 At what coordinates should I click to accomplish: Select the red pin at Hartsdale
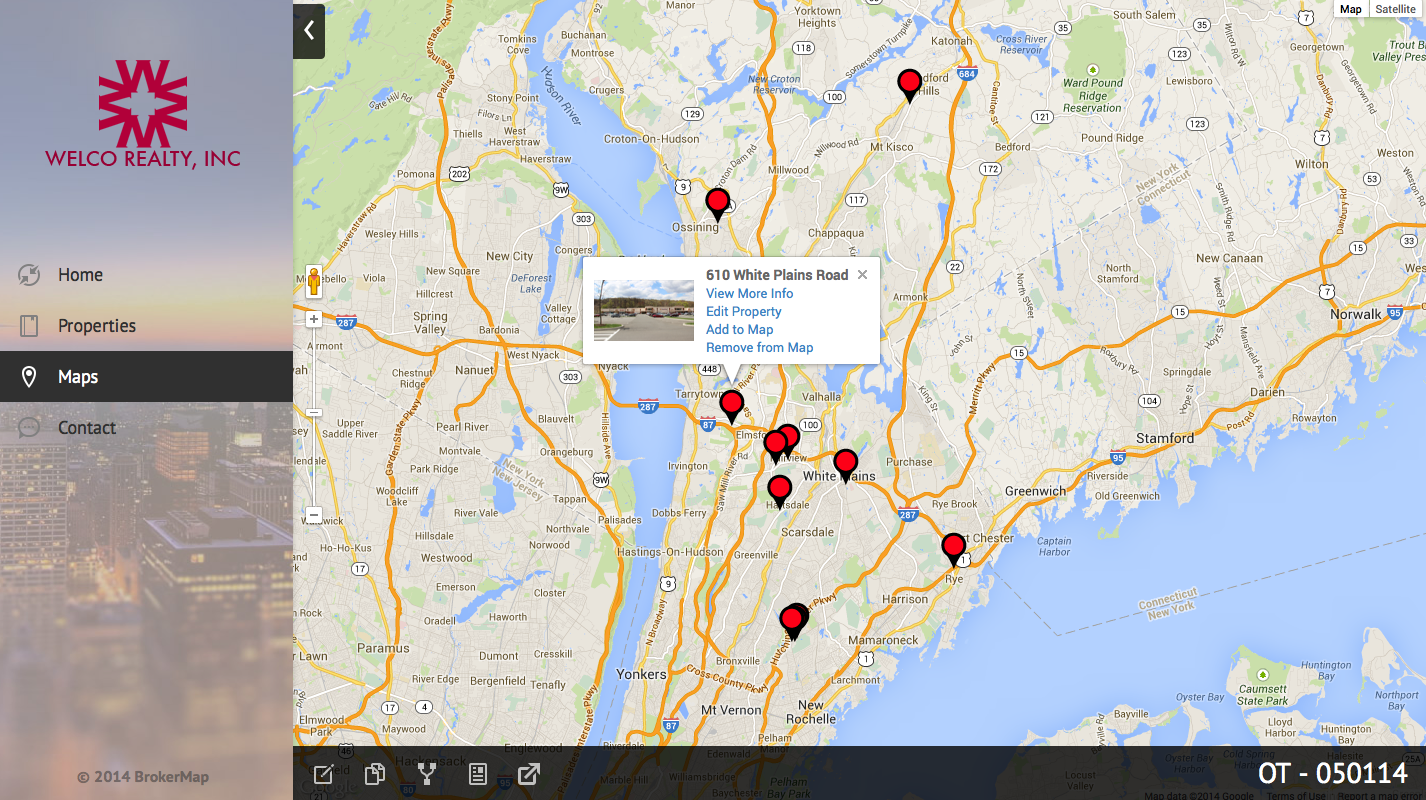point(780,491)
